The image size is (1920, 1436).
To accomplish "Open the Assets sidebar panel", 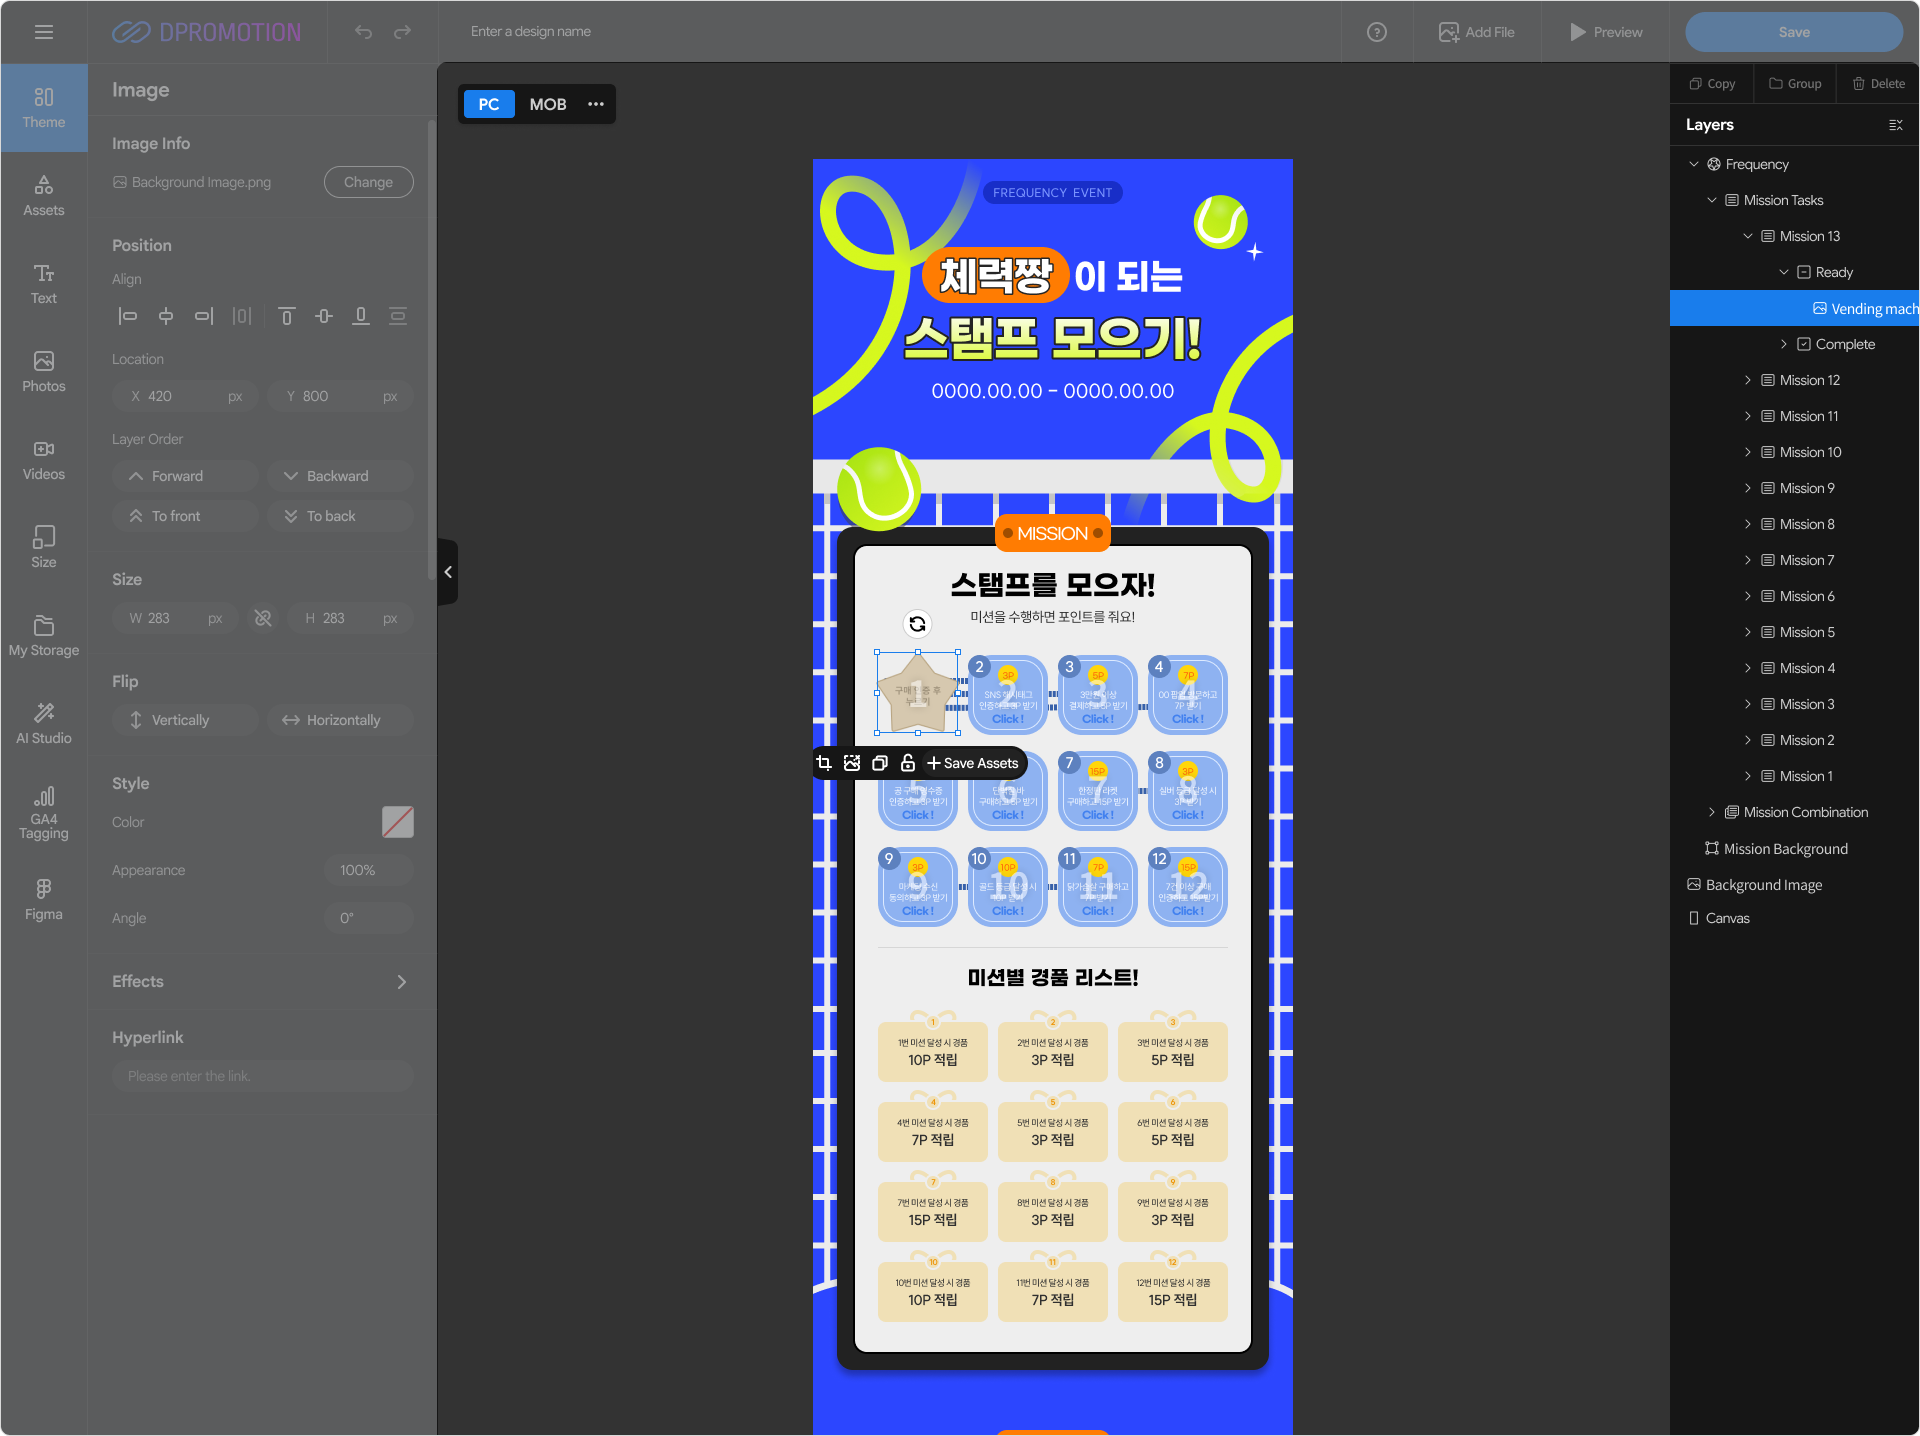I will point(44,196).
